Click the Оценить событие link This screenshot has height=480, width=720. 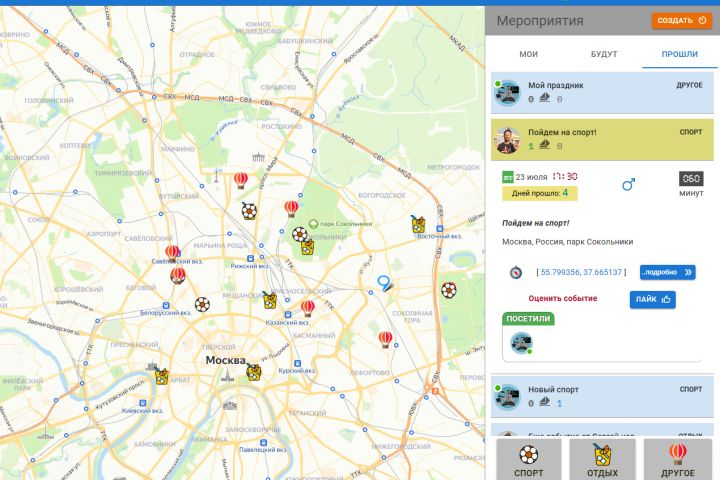tap(562, 299)
